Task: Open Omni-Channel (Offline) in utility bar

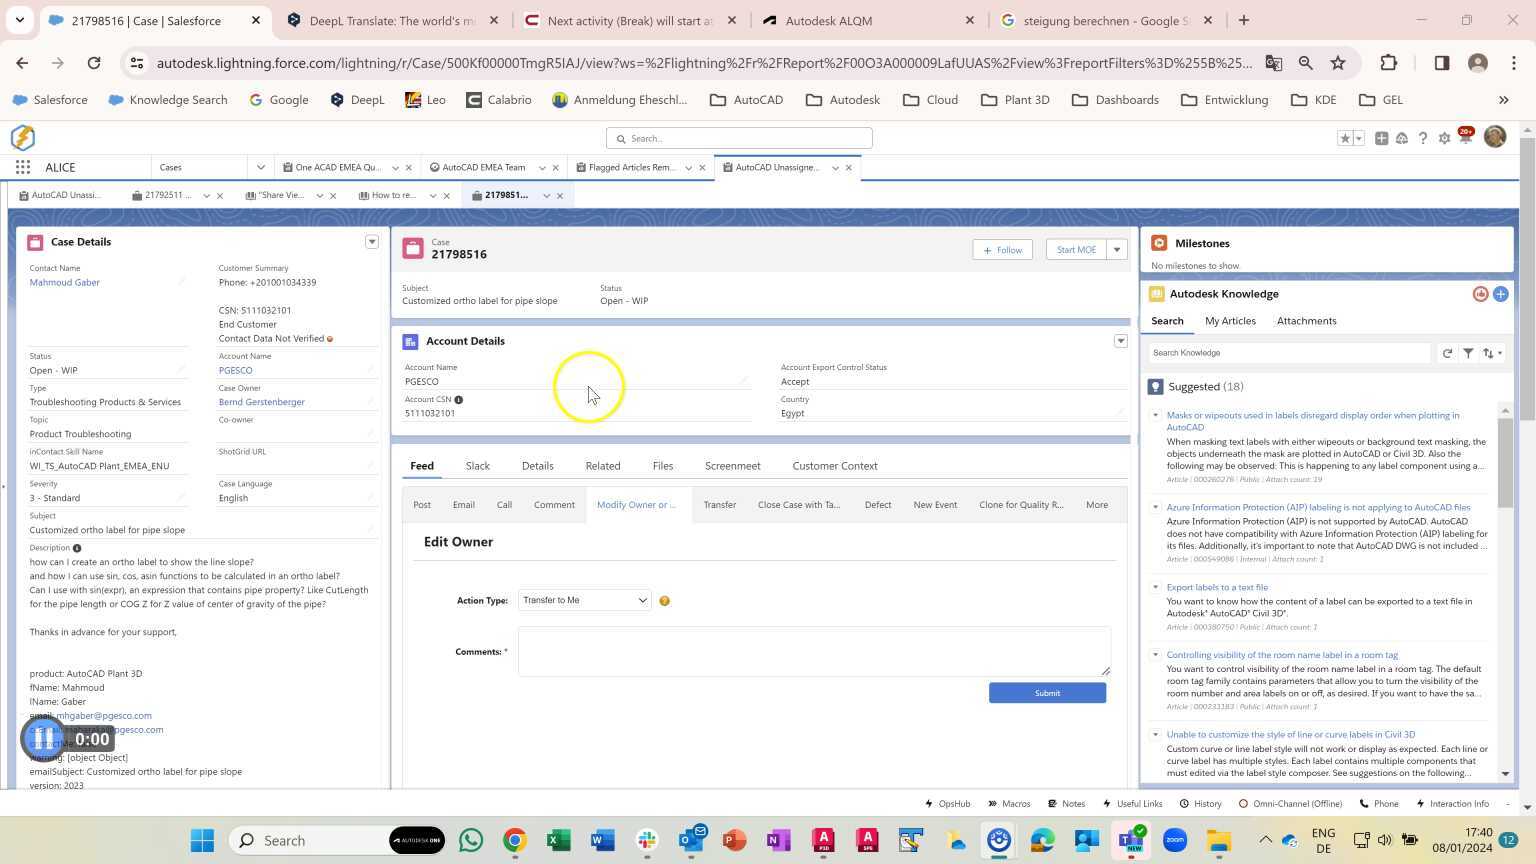Action: tap(1290, 804)
